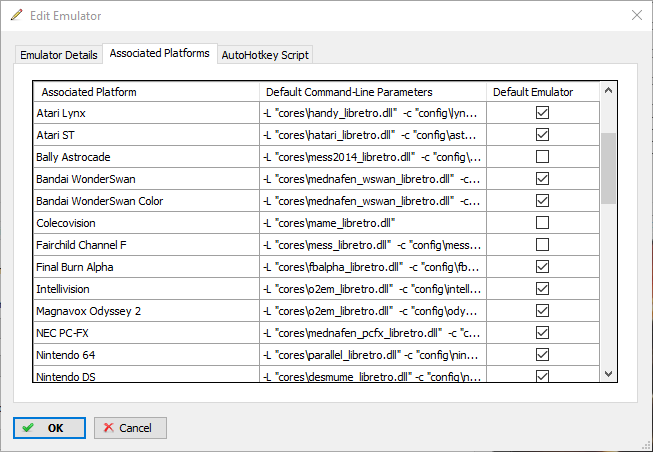
Task: Tick Fairchild Channel F default emulator checkbox
Action: [542, 245]
